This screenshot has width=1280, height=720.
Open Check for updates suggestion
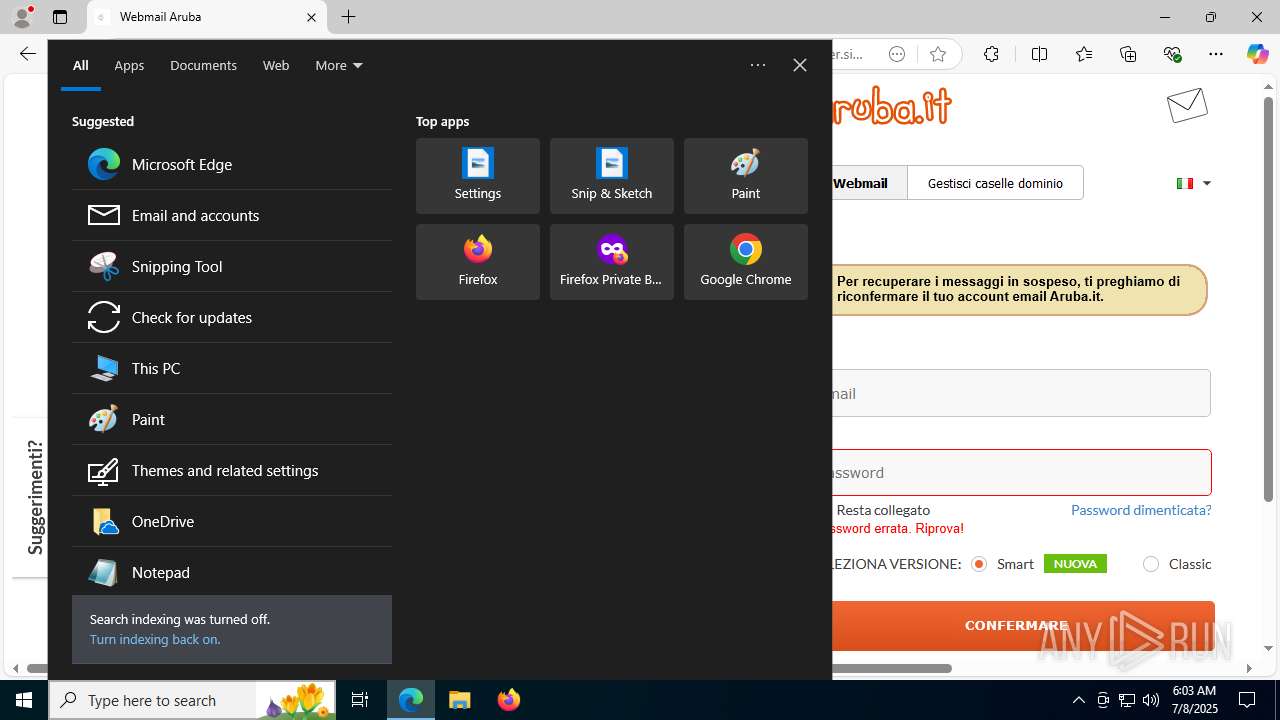231,317
